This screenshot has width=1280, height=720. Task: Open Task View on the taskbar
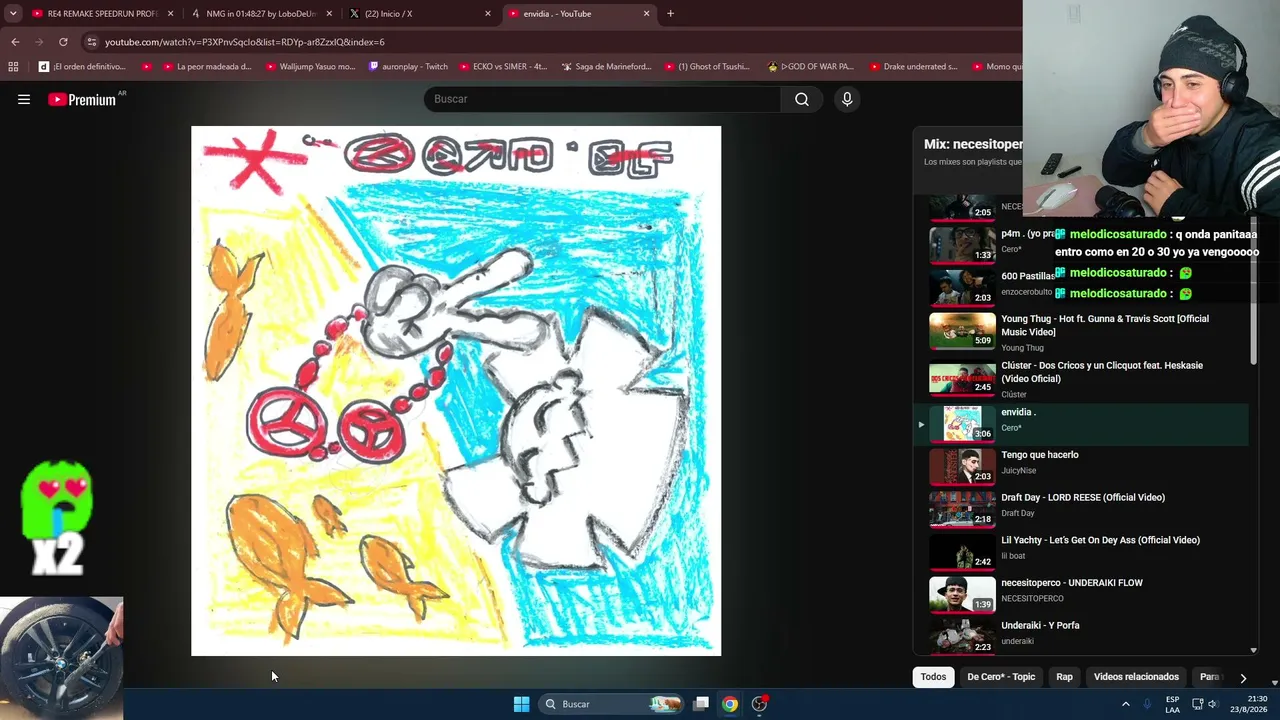point(701,704)
